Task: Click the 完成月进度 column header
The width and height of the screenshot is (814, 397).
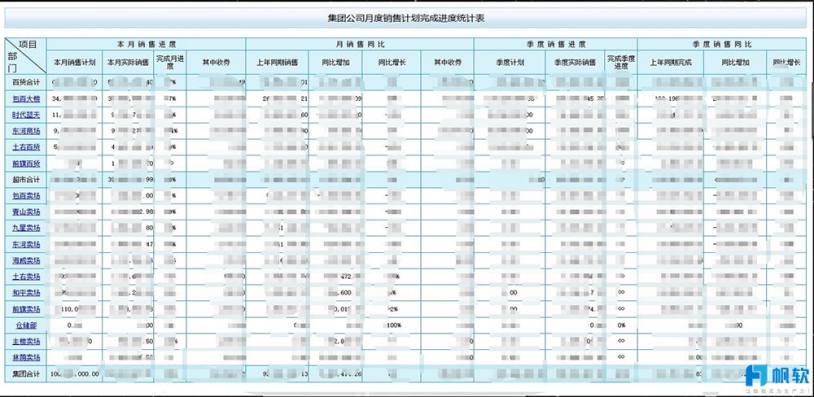Action: point(170,62)
